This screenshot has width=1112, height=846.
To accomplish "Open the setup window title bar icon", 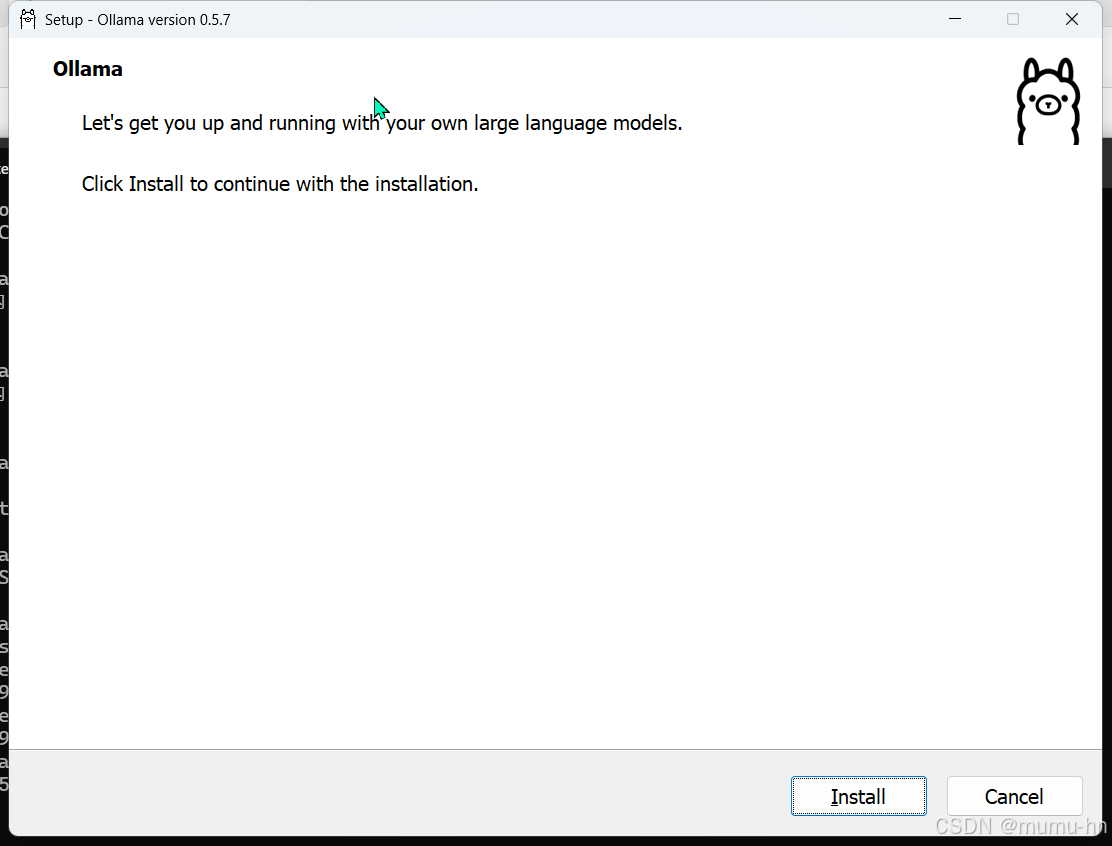I will [x=28, y=19].
